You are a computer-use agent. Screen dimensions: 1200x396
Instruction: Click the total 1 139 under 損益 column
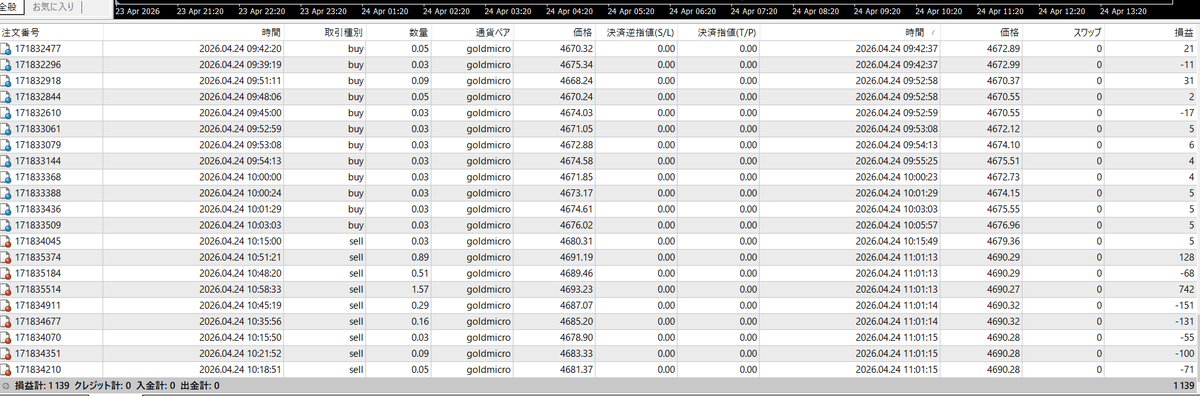[1183, 386]
